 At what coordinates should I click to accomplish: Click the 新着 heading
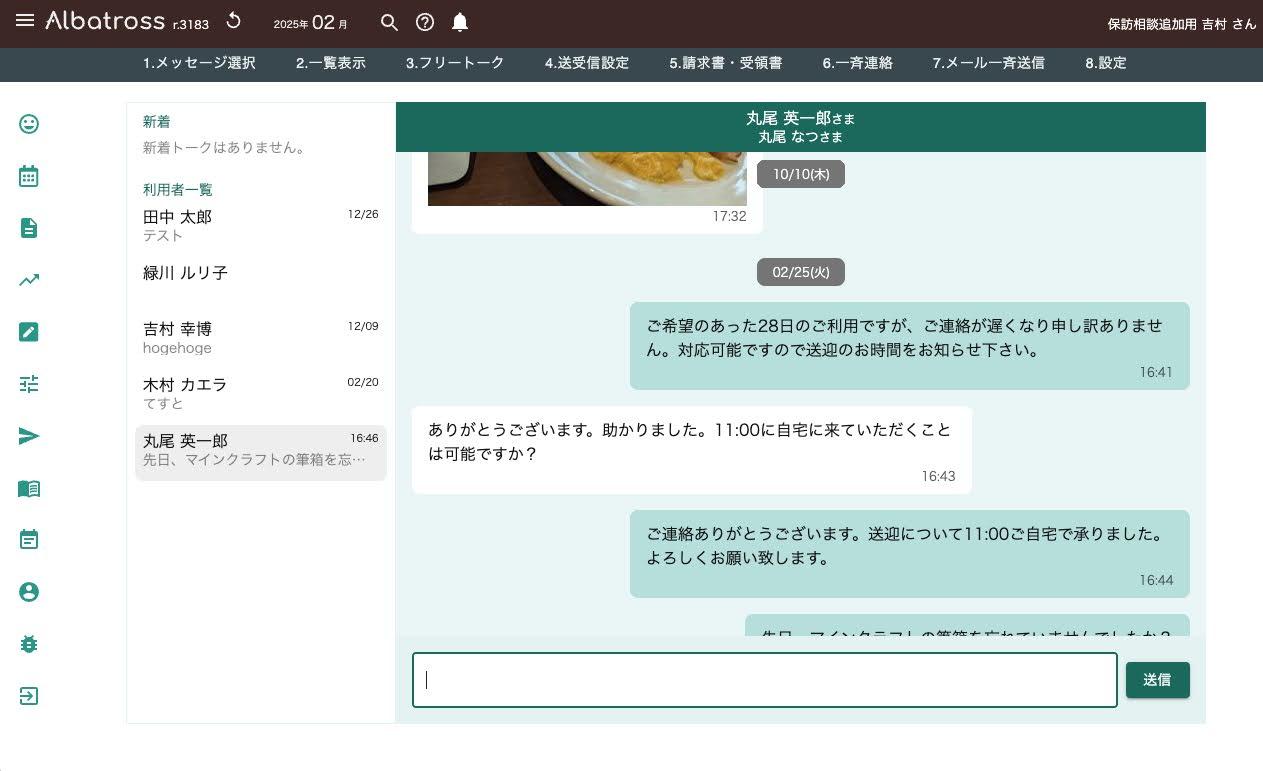pyautogui.click(x=157, y=122)
